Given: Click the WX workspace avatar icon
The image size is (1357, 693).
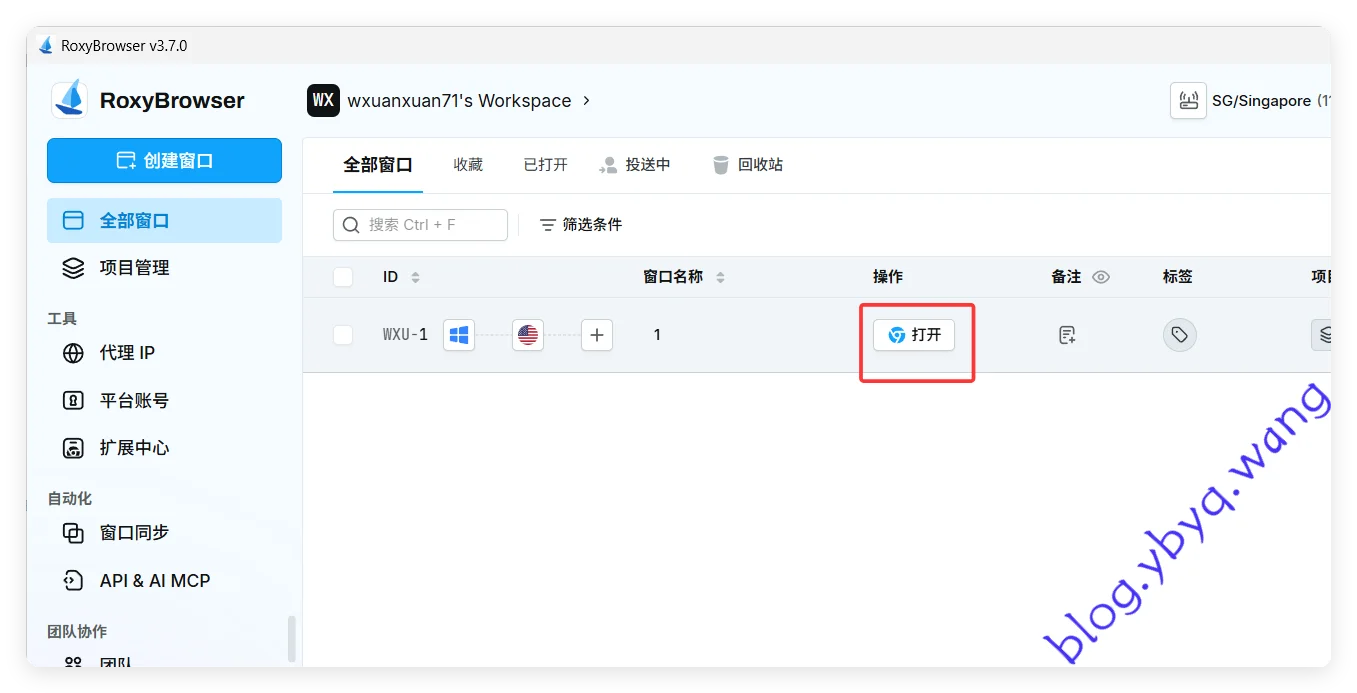Looking at the screenshot, I should pos(323,101).
